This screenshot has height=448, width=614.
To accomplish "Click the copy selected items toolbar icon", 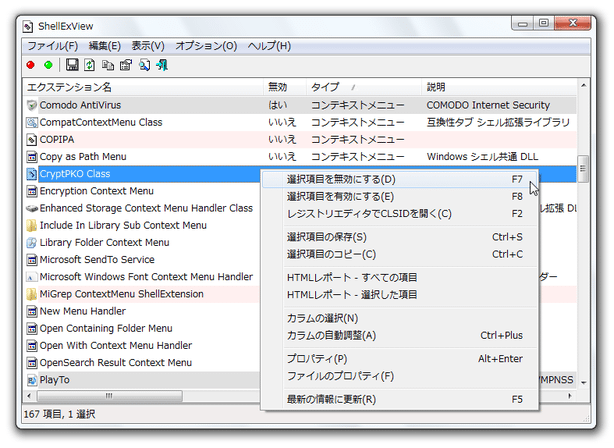I will (x=108, y=65).
